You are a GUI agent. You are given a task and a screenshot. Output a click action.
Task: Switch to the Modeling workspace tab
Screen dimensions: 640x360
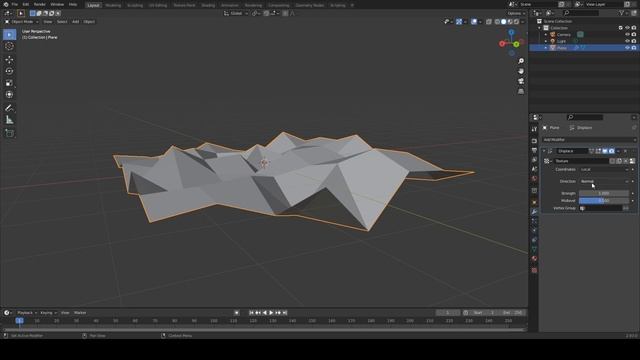113,5
